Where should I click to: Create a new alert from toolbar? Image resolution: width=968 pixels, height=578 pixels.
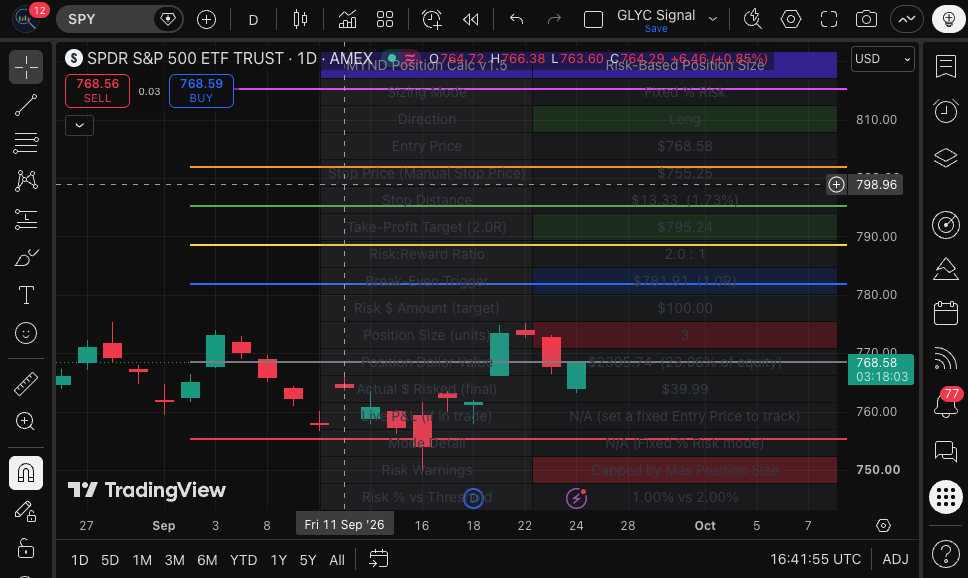pyautogui.click(x=432, y=20)
